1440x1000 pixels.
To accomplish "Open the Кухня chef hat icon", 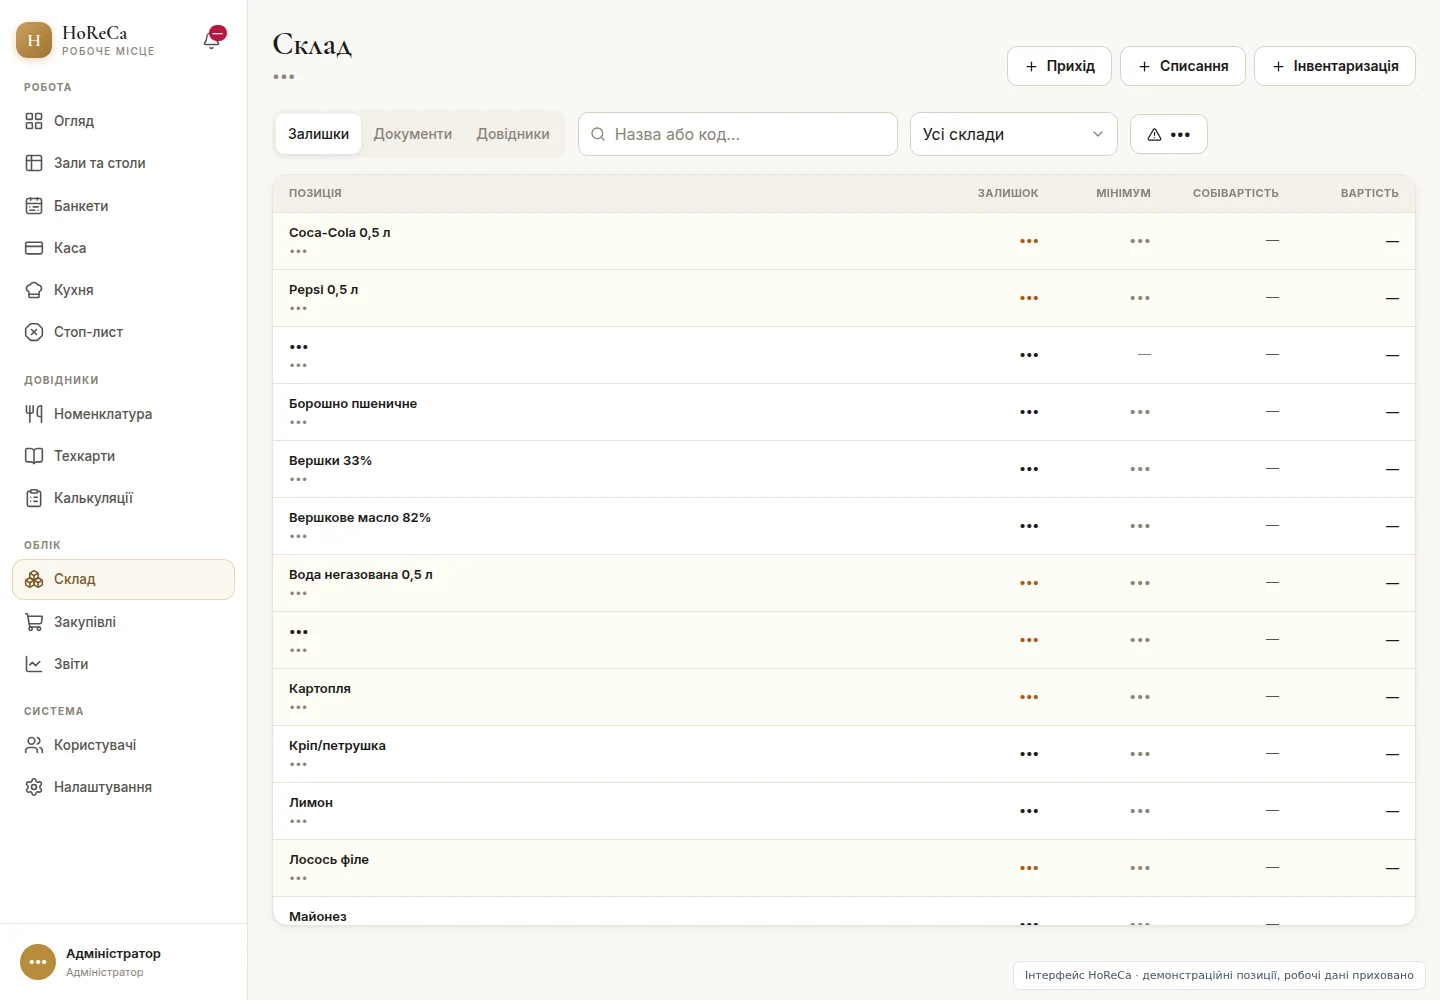I will pos(34,290).
